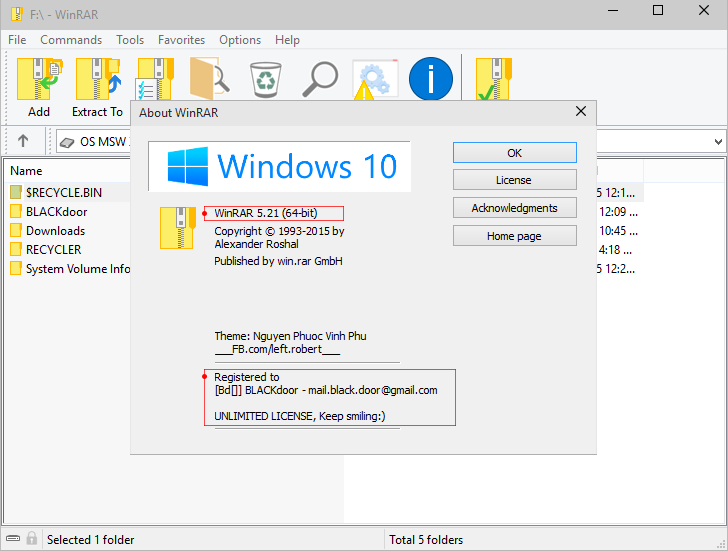Click the 'Published by win.rar GmbH' text
This screenshot has width=728, height=551.
click(278, 261)
